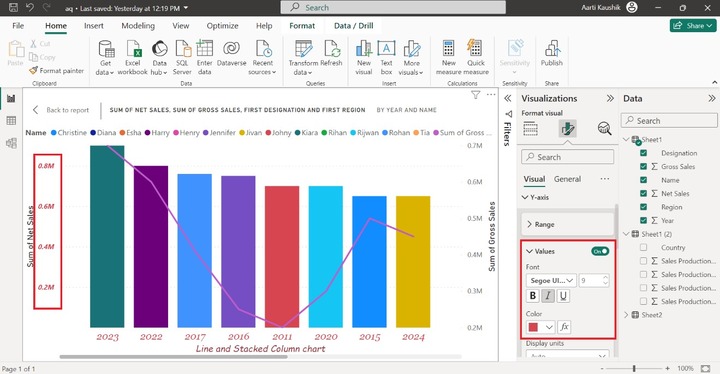Open the Analytics magnifier icon
This screenshot has height=374, width=720.
[x=604, y=129]
